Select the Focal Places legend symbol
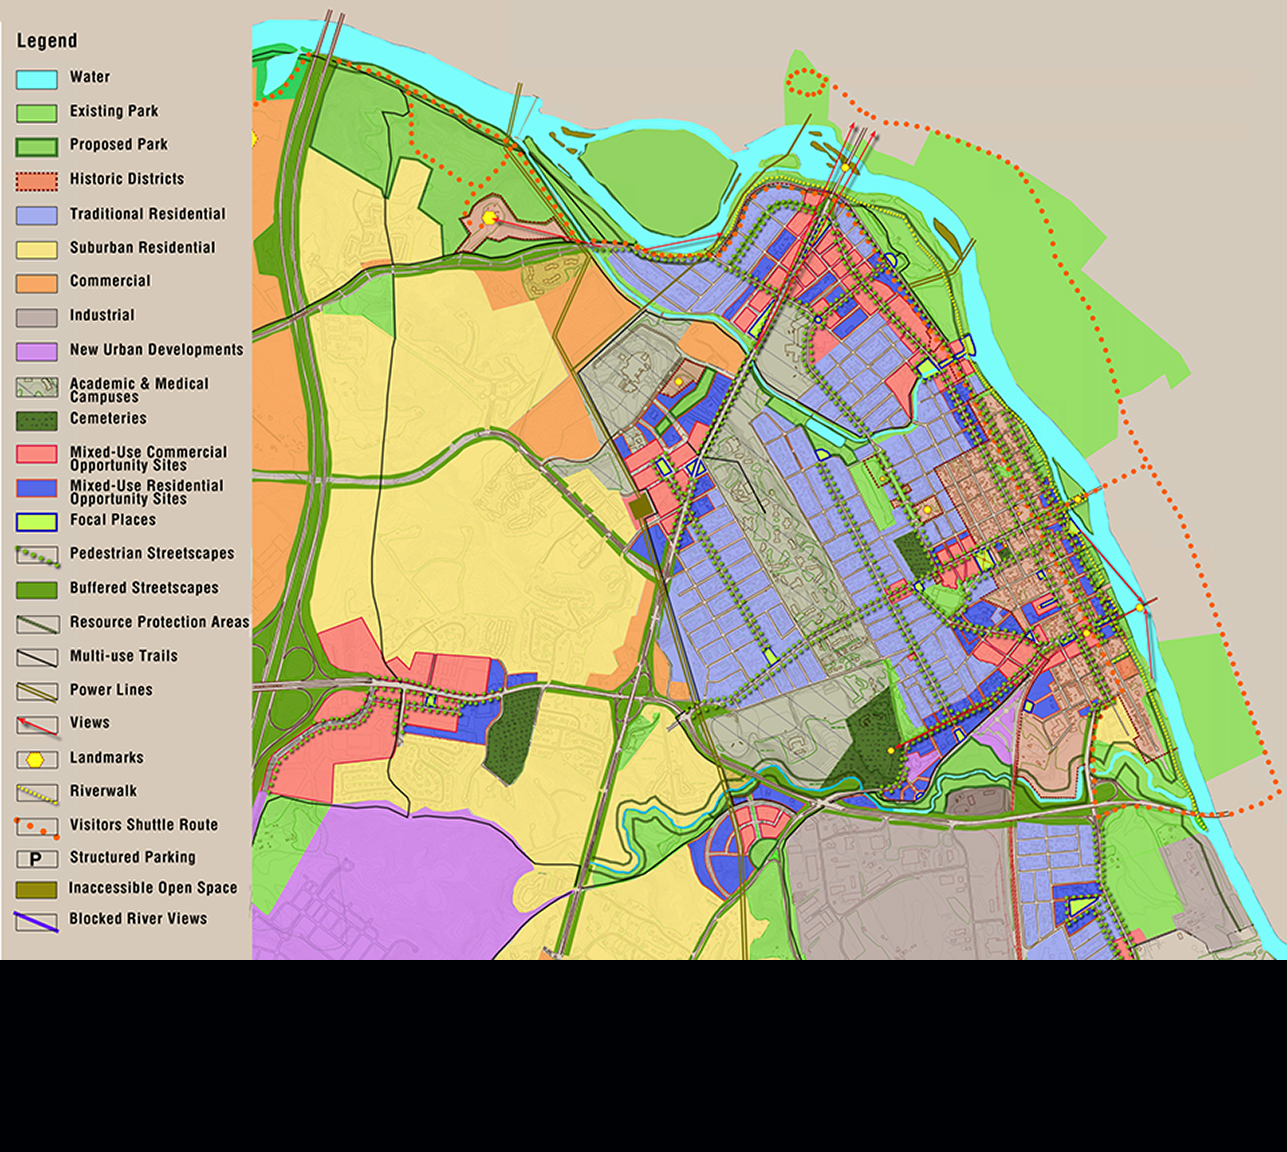The image size is (1287, 1152). click(36, 522)
